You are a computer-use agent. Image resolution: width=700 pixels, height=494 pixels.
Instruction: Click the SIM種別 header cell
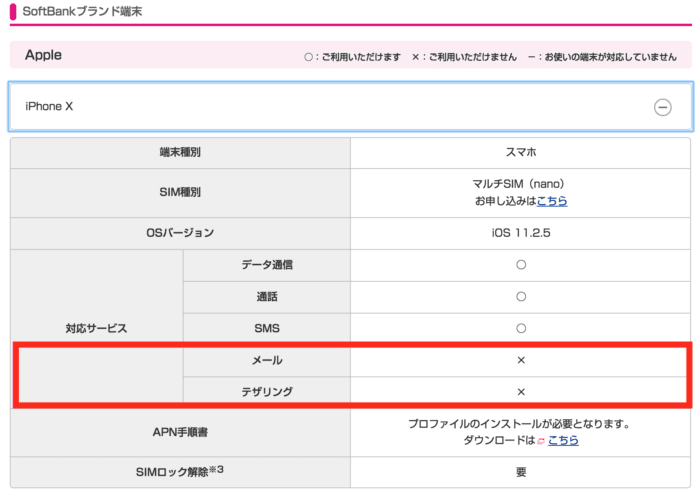pyautogui.click(x=180, y=192)
